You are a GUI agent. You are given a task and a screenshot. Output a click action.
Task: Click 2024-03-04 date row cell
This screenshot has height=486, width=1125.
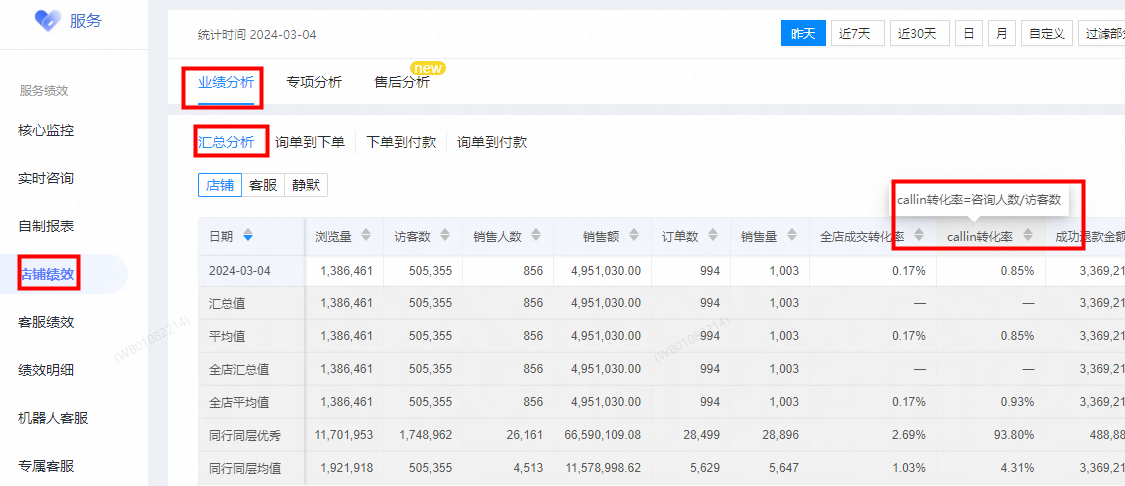[x=239, y=271]
